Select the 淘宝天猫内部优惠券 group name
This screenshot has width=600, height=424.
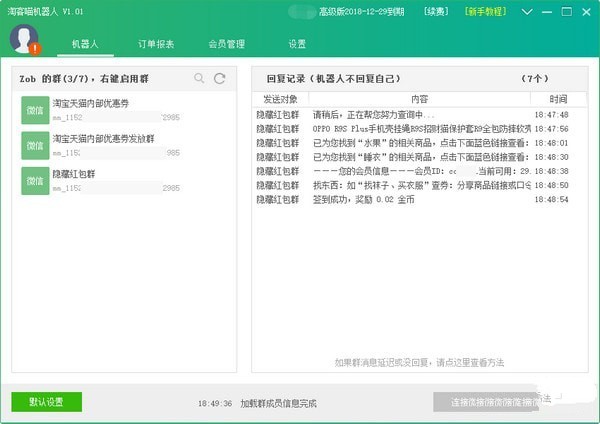click(91, 103)
